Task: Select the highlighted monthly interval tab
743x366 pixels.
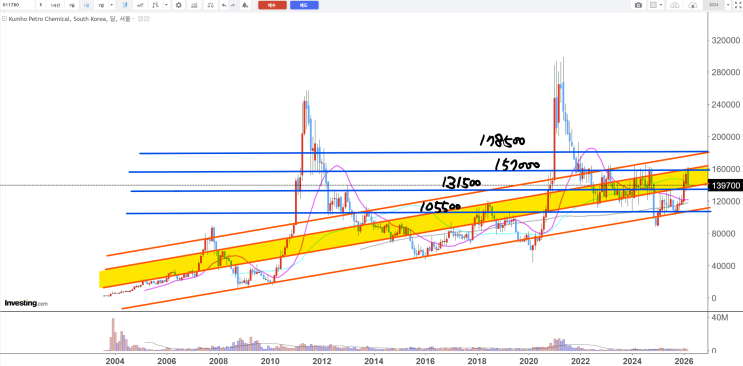Action: point(86,5)
